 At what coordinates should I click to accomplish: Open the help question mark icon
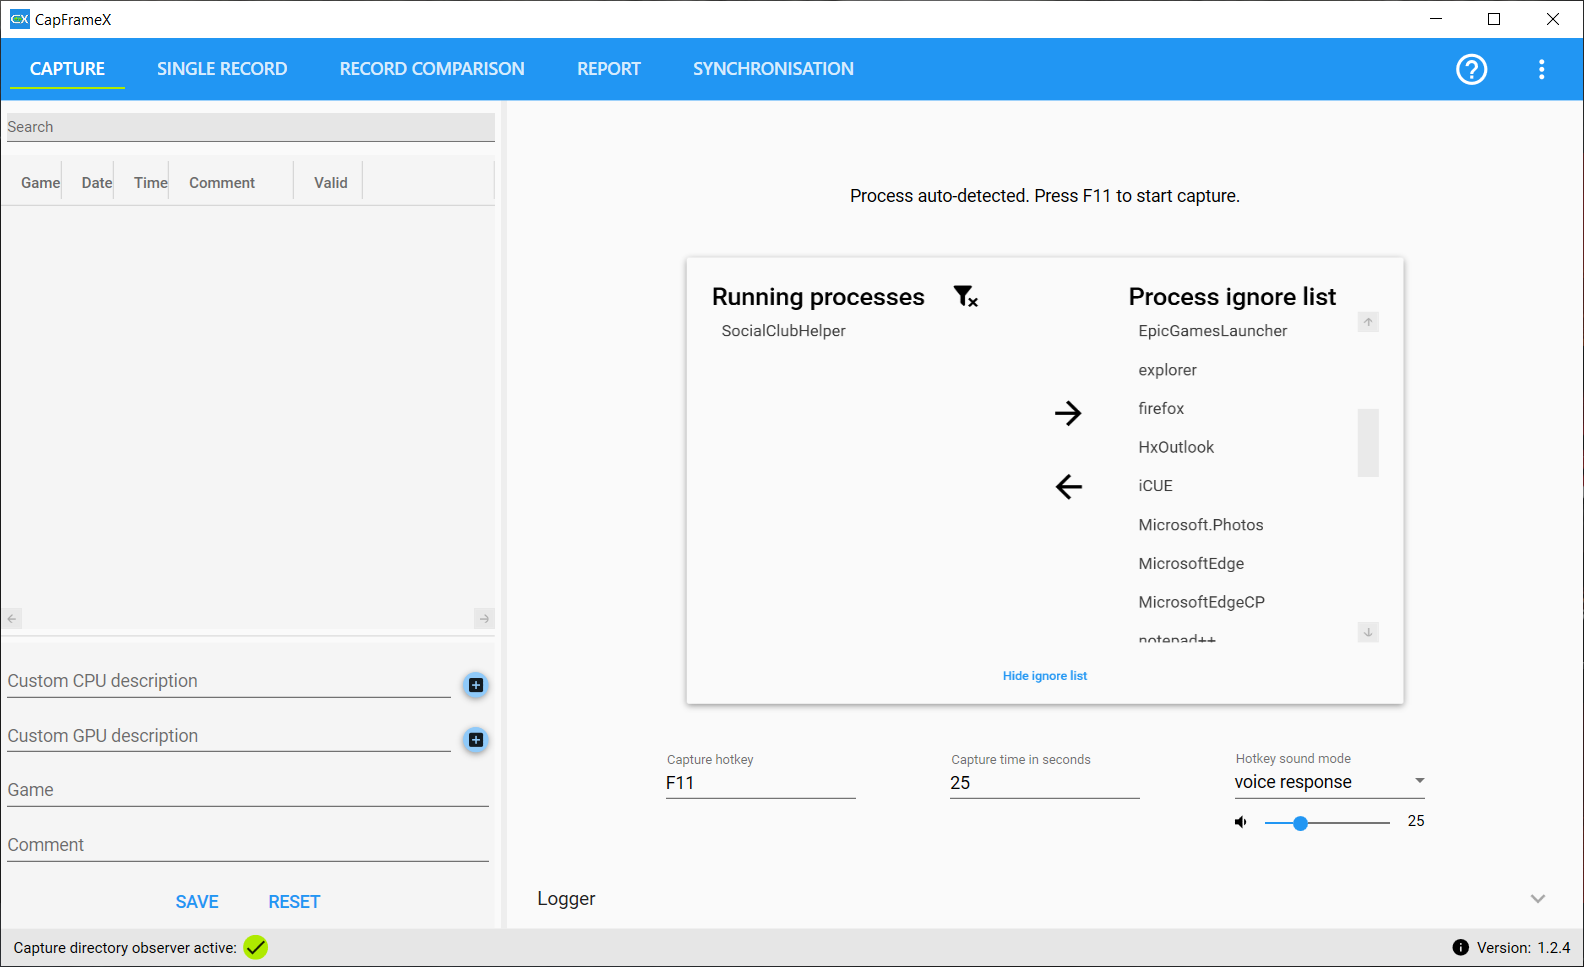point(1471,69)
